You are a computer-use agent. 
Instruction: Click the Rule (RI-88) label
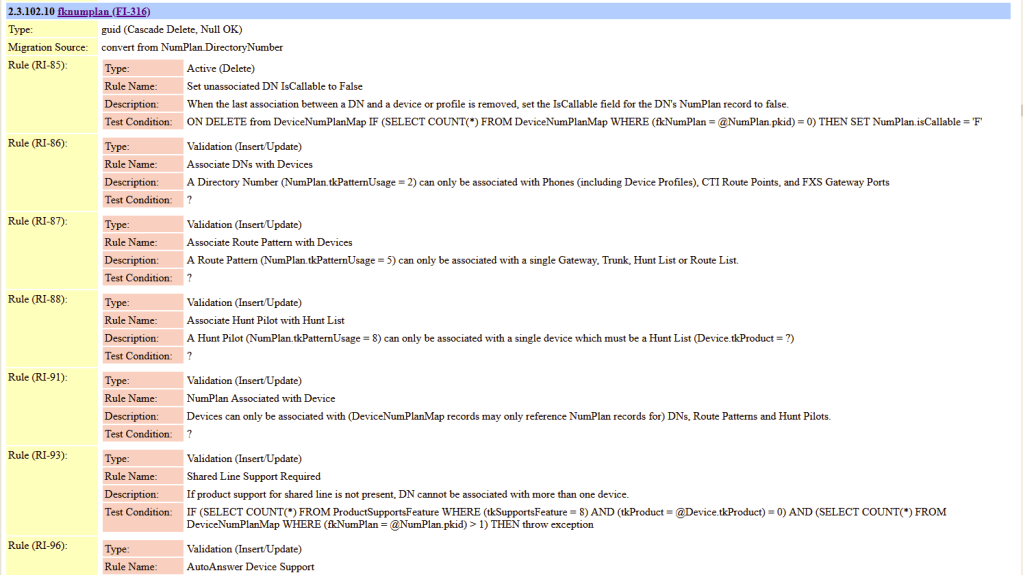(38, 300)
